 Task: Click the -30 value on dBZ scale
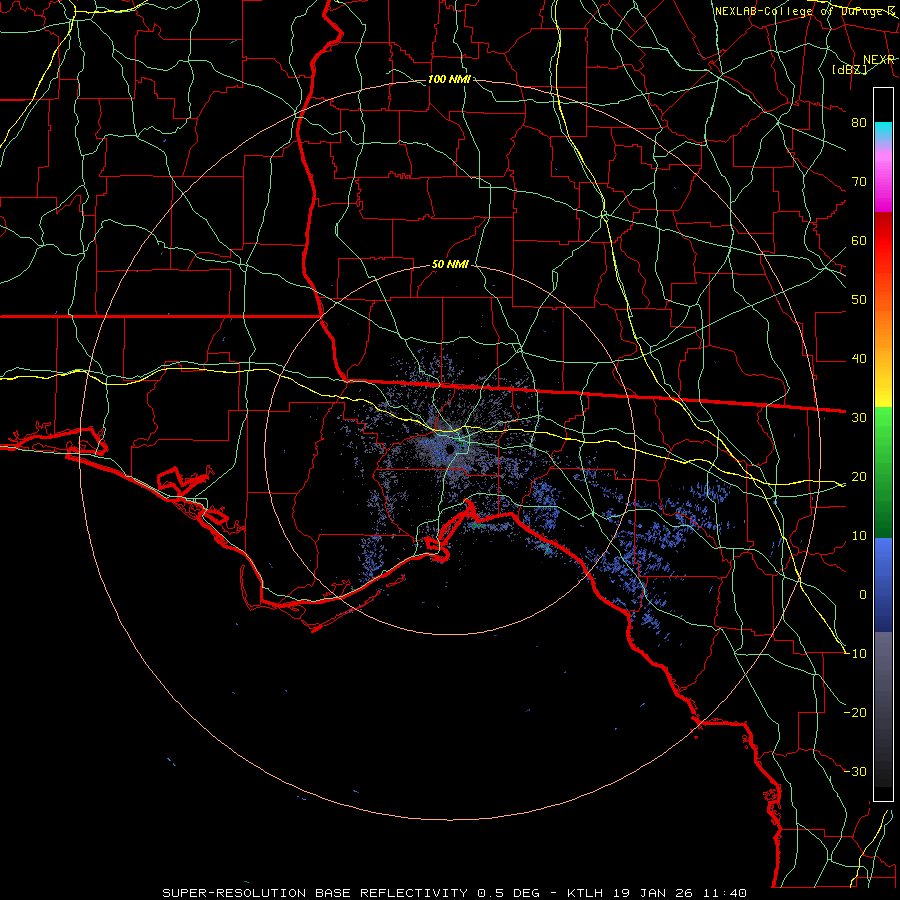pos(855,772)
